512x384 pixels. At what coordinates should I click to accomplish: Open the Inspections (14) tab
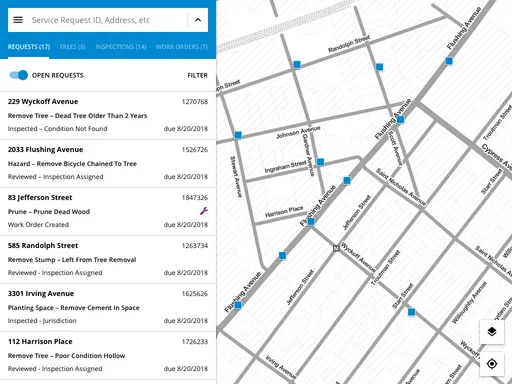pyautogui.click(x=121, y=47)
